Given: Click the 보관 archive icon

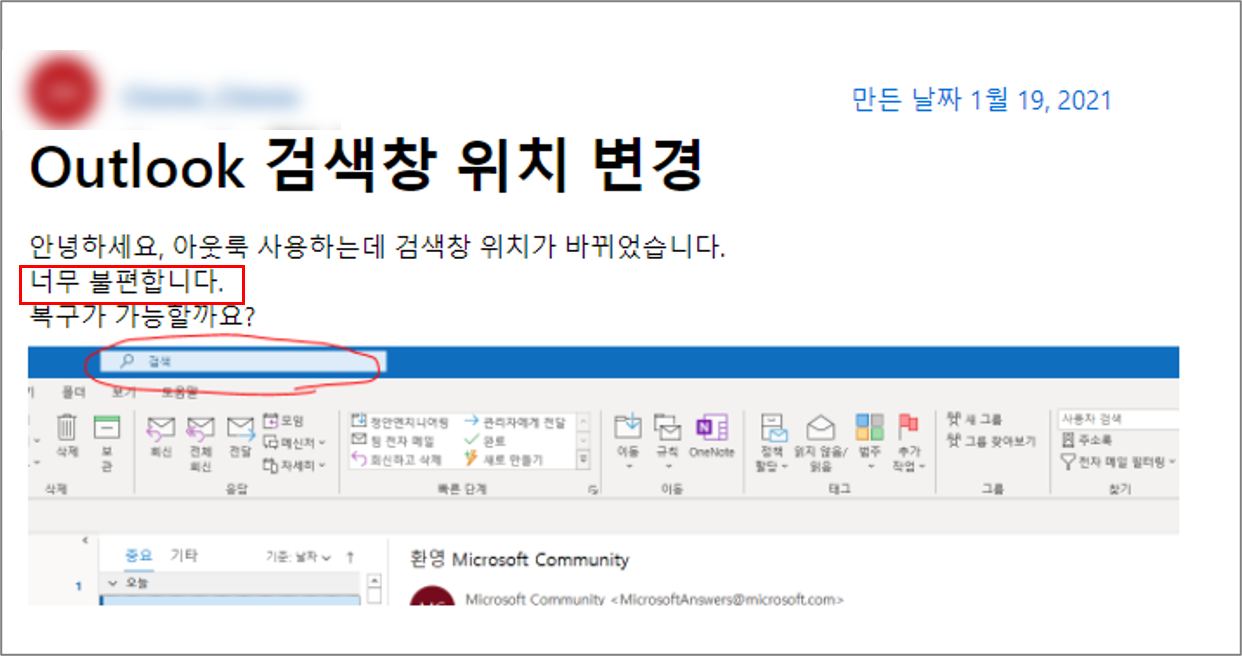Looking at the screenshot, I should [106, 427].
